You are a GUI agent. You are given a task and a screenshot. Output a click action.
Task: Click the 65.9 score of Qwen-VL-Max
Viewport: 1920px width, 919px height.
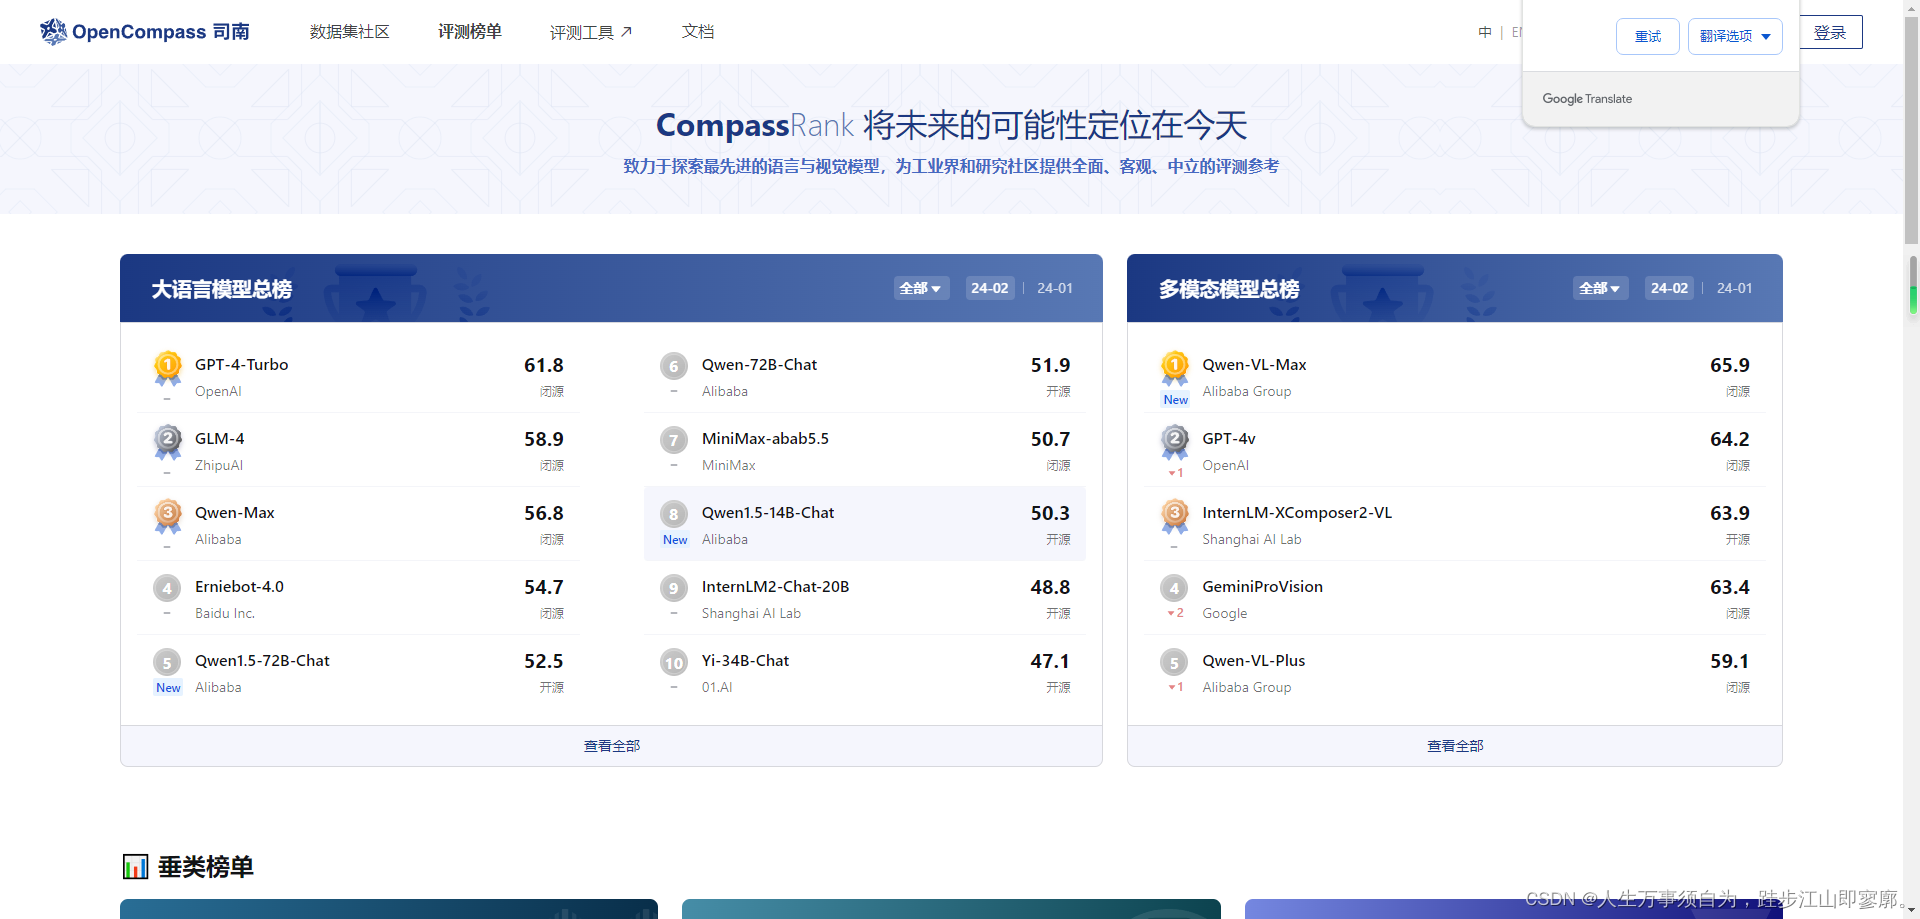[1730, 365]
